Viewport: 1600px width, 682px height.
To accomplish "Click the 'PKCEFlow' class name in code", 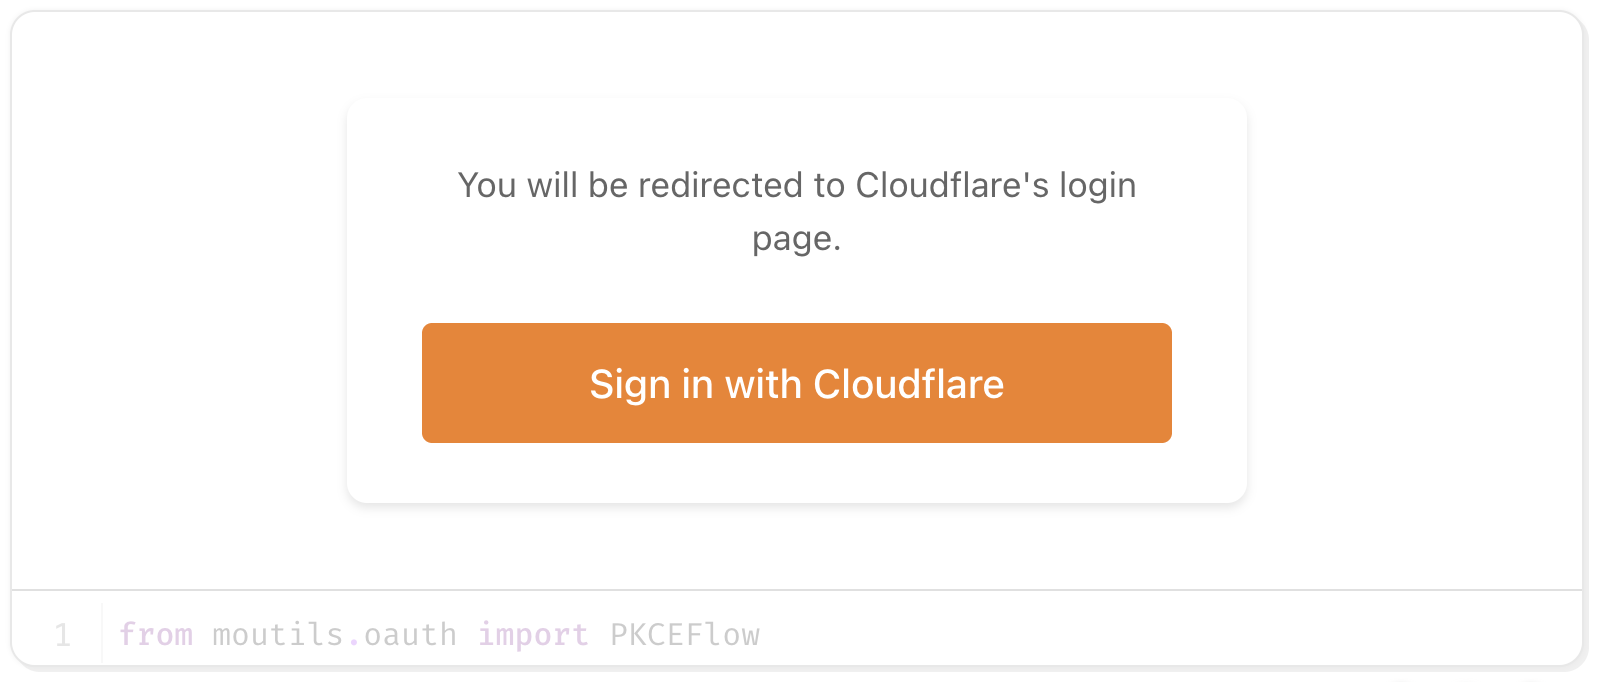I will coord(685,635).
